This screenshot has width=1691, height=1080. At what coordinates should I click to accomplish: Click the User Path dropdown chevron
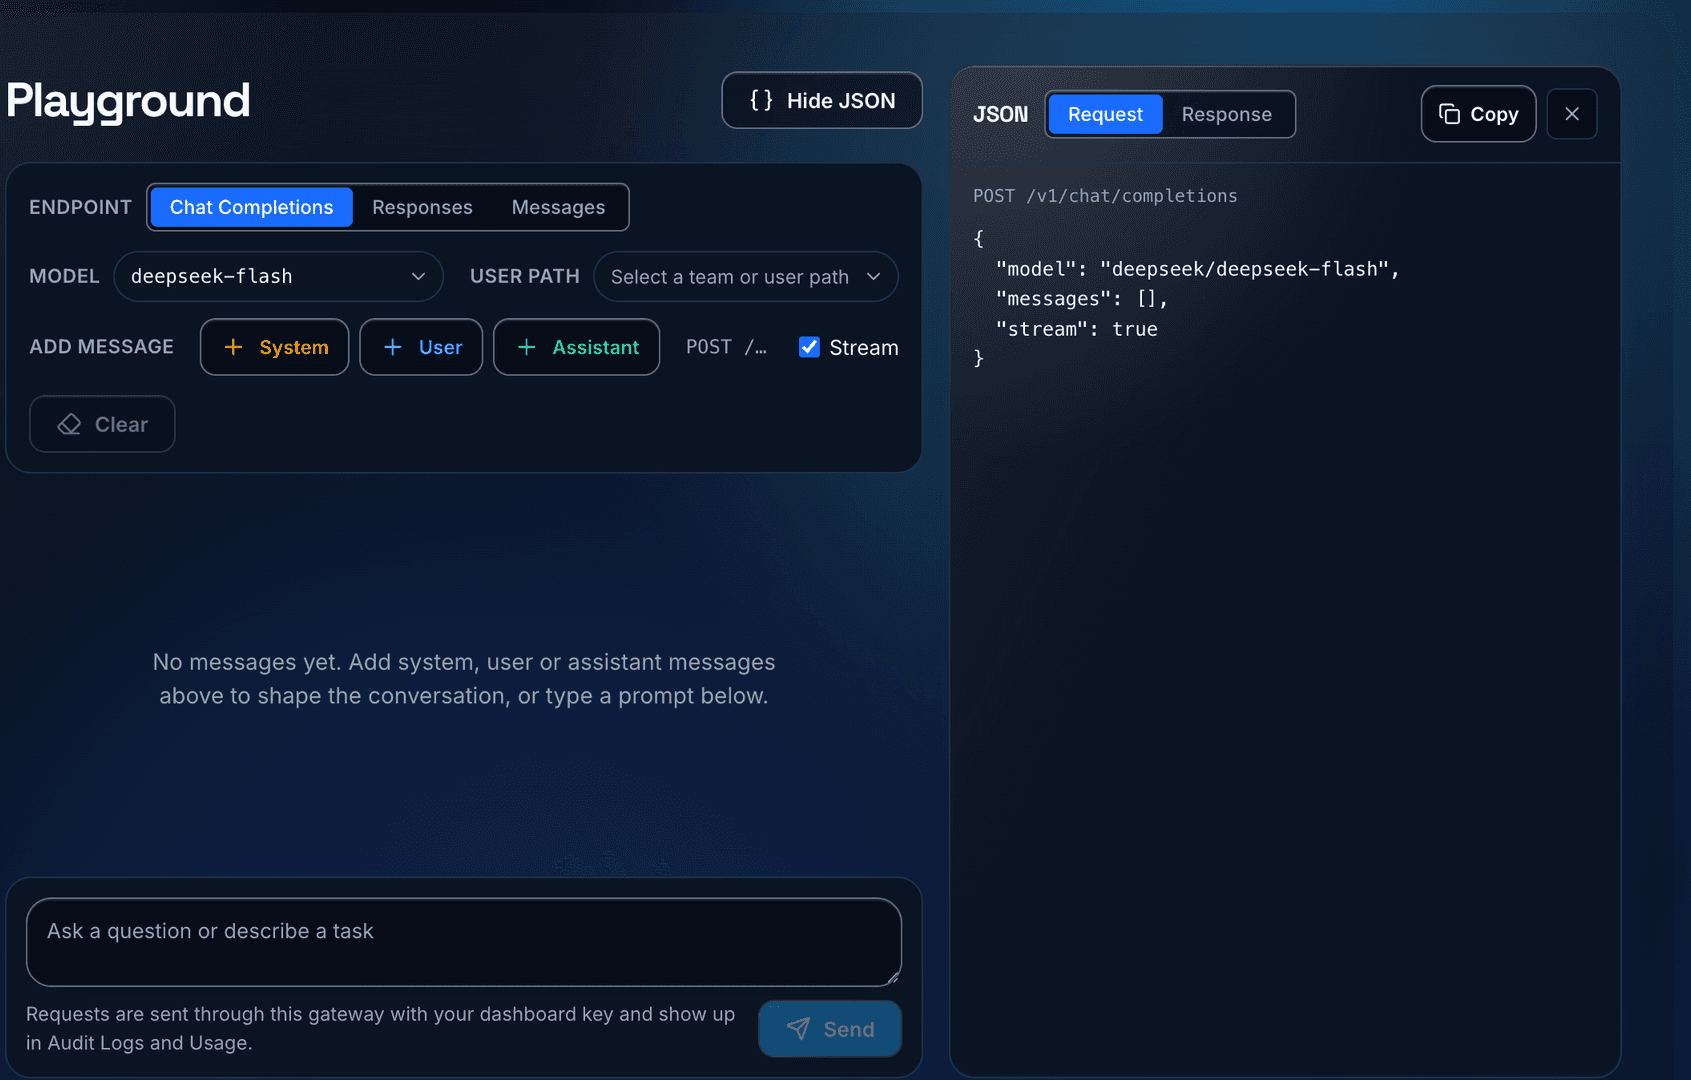tap(874, 276)
